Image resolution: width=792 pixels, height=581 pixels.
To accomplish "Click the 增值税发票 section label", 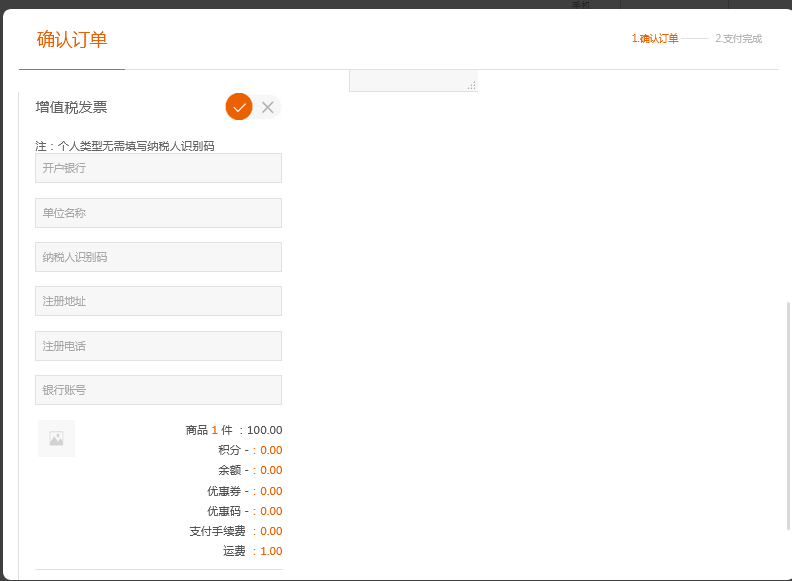I will (x=72, y=107).
